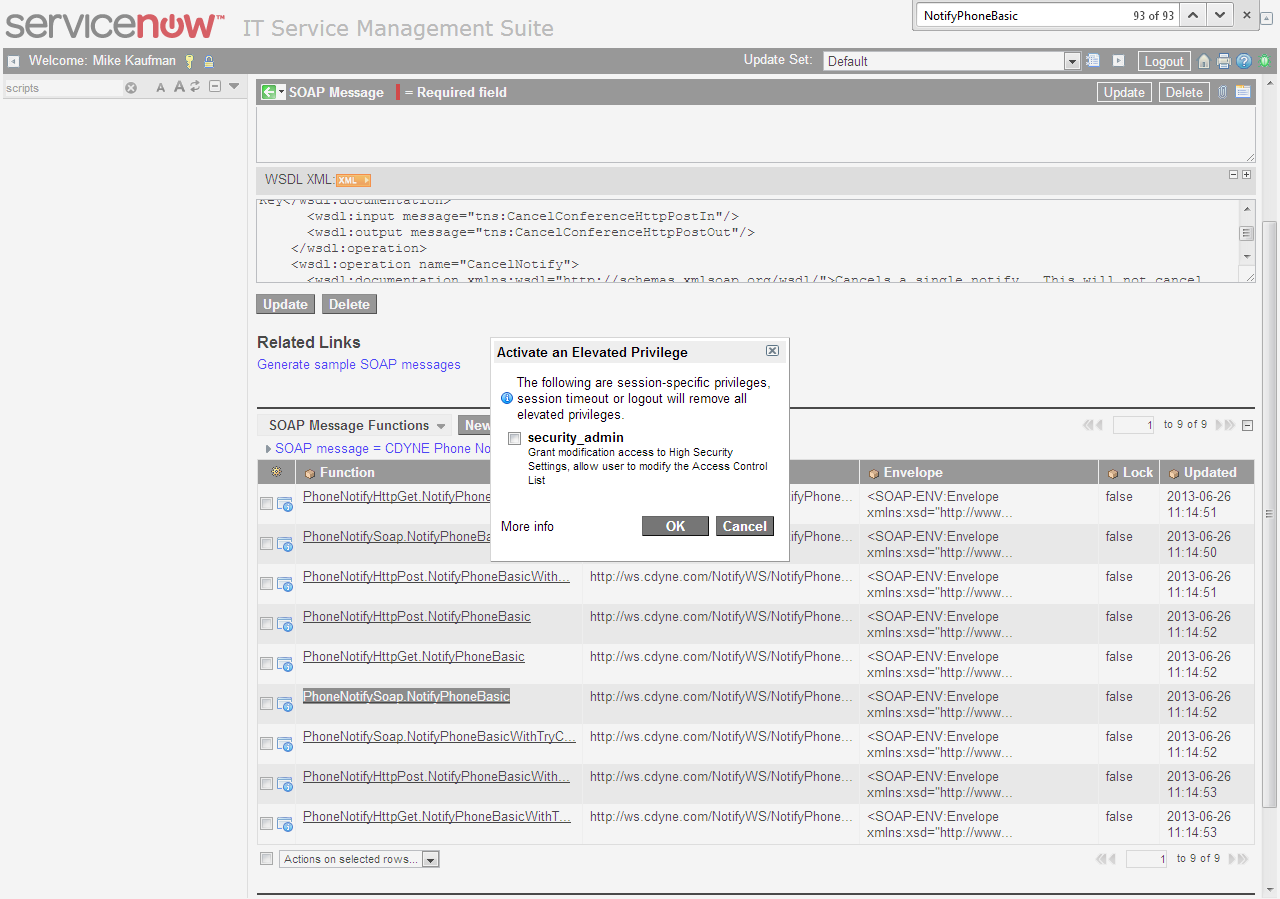The image size is (1280, 899).
Task: Open attachments with the paperclip icon
Action: (1222, 92)
